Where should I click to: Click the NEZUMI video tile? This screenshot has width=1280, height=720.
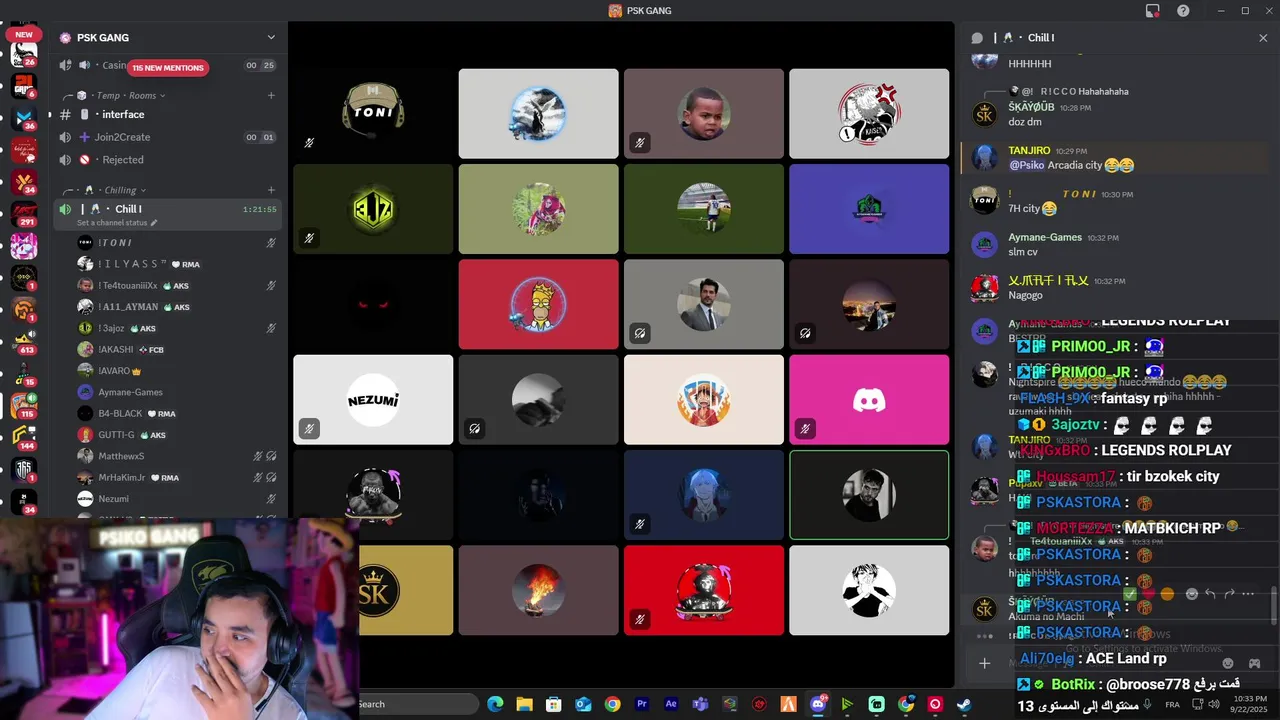click(x=373, y=400)
